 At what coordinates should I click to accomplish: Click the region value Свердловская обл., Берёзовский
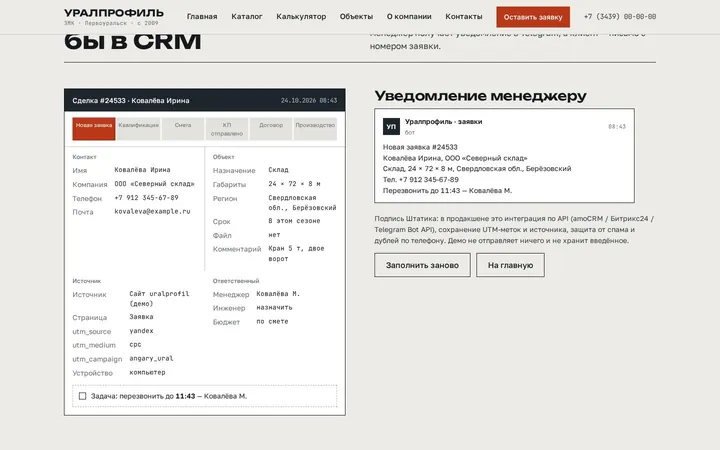click(302, 202)
